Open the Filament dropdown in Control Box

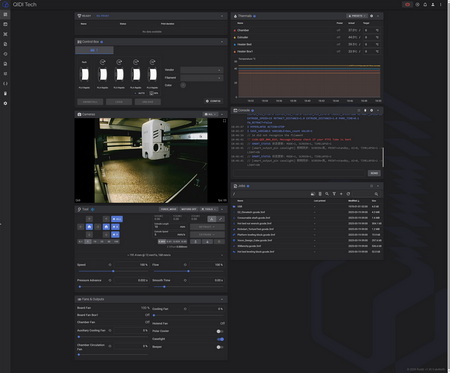click(x=201, y=78)
